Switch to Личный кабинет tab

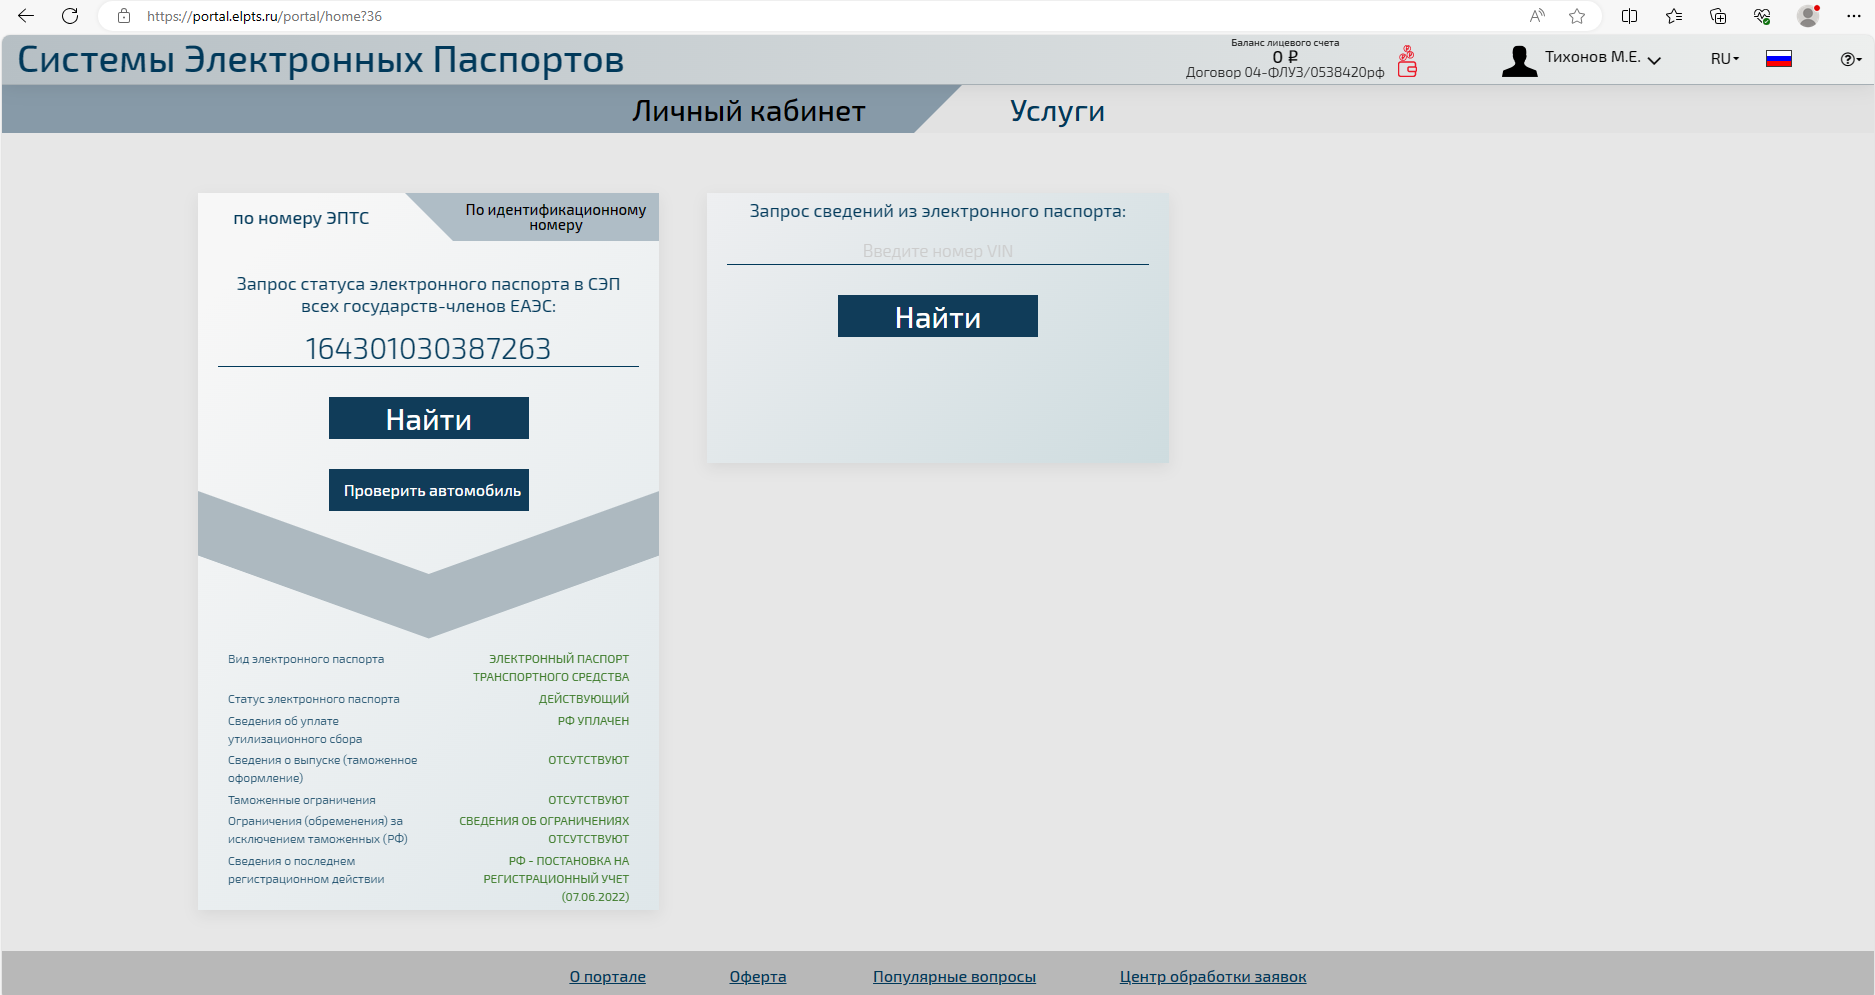[748, 110]
